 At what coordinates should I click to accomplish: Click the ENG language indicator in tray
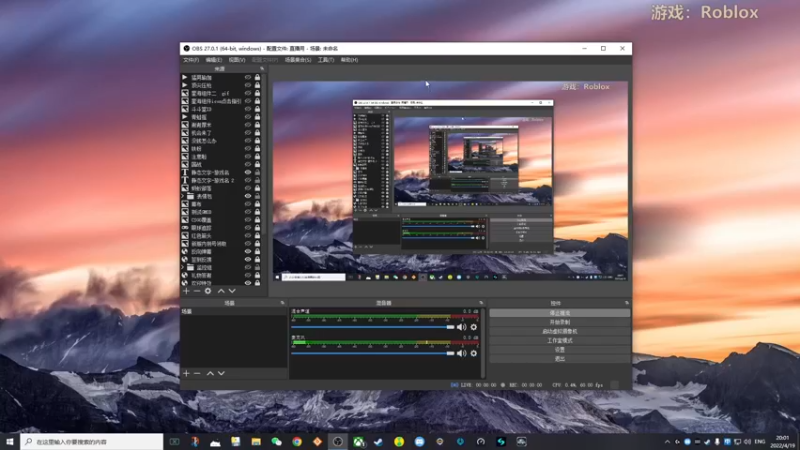(760, 442)
